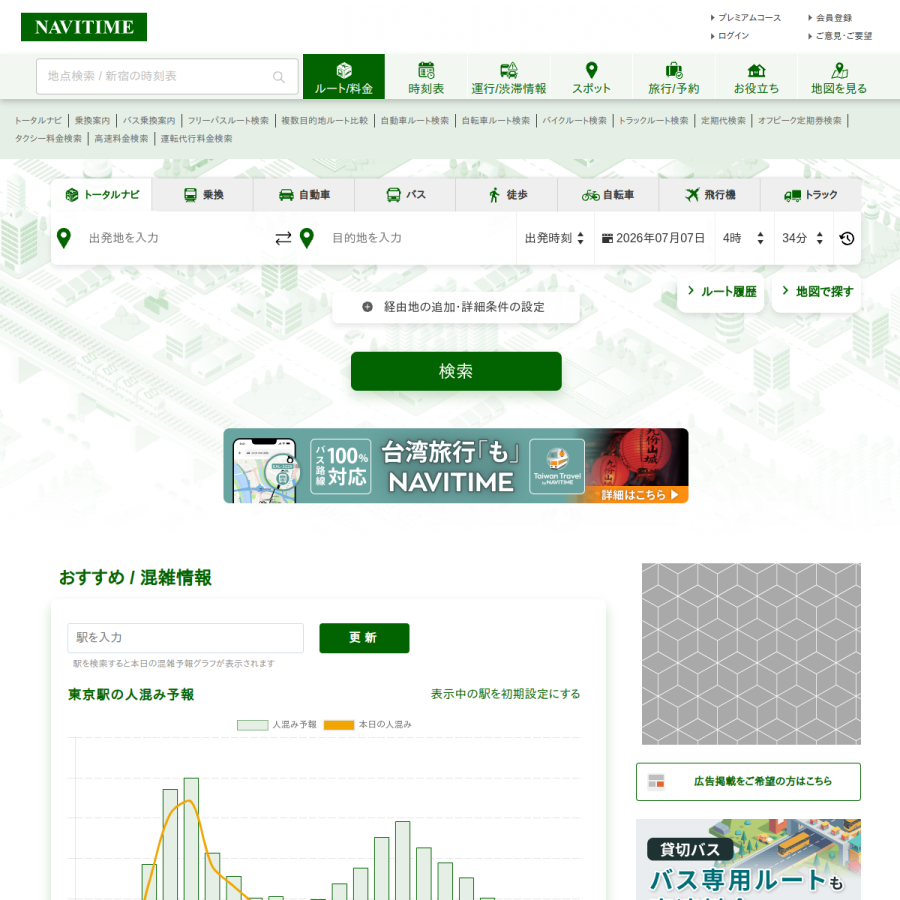Open the 34分 minute dropdown

(802, 238)
